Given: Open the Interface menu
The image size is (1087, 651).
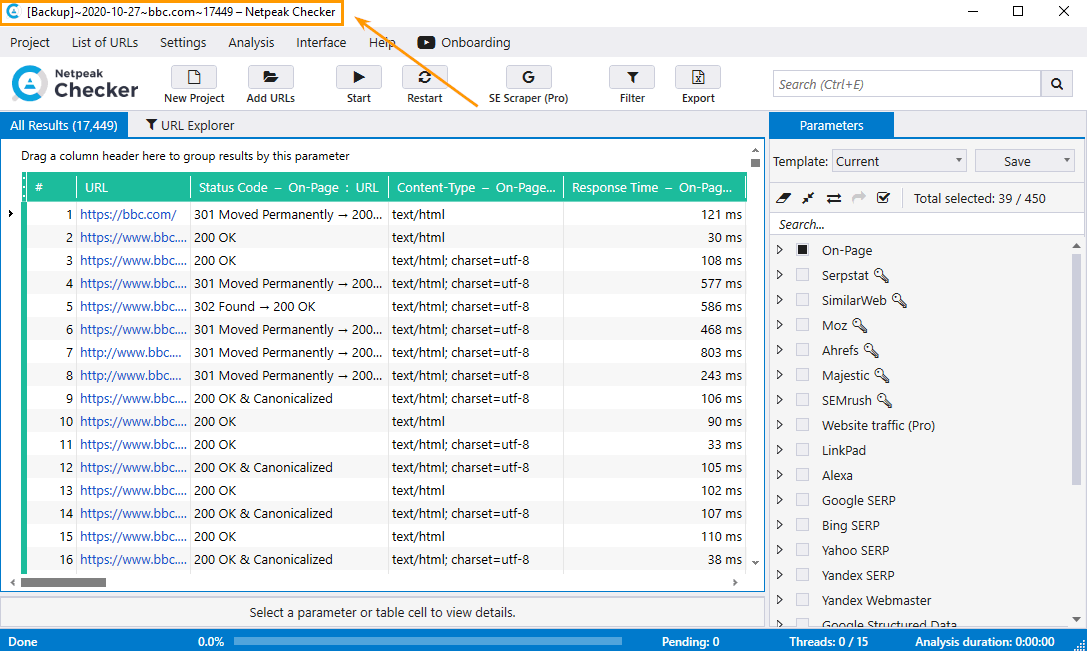Looking at the screenshot, I should click(x=321, y=42).
